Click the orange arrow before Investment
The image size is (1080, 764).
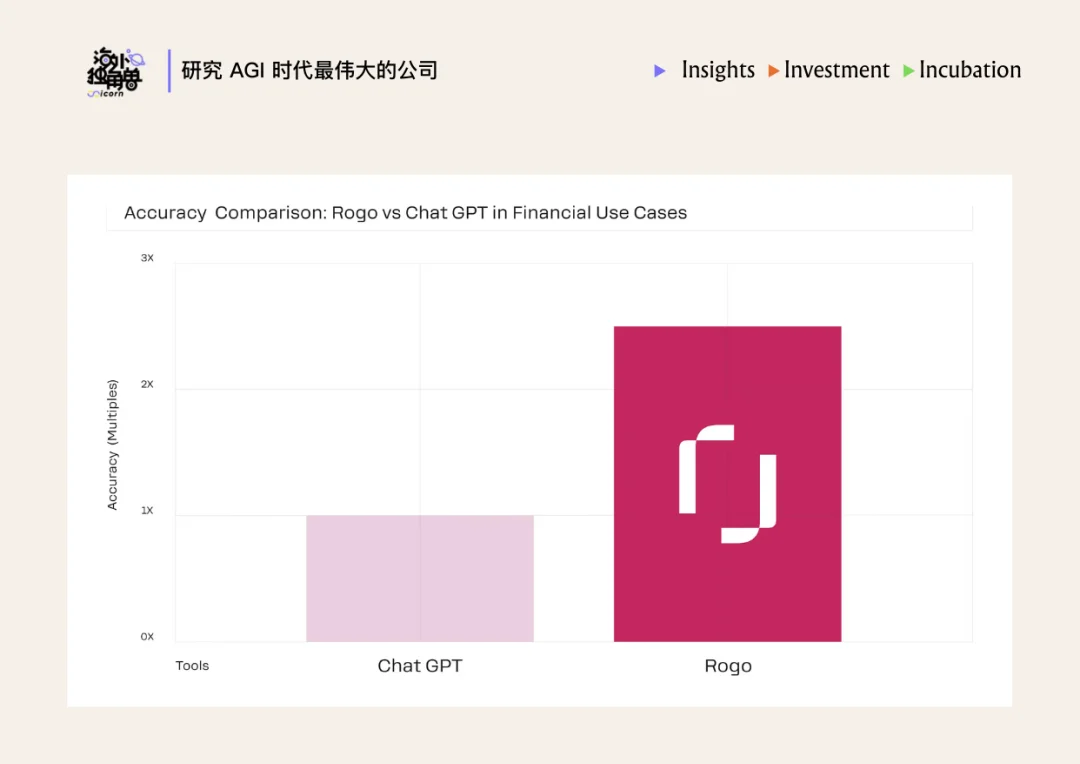point(772,71)
